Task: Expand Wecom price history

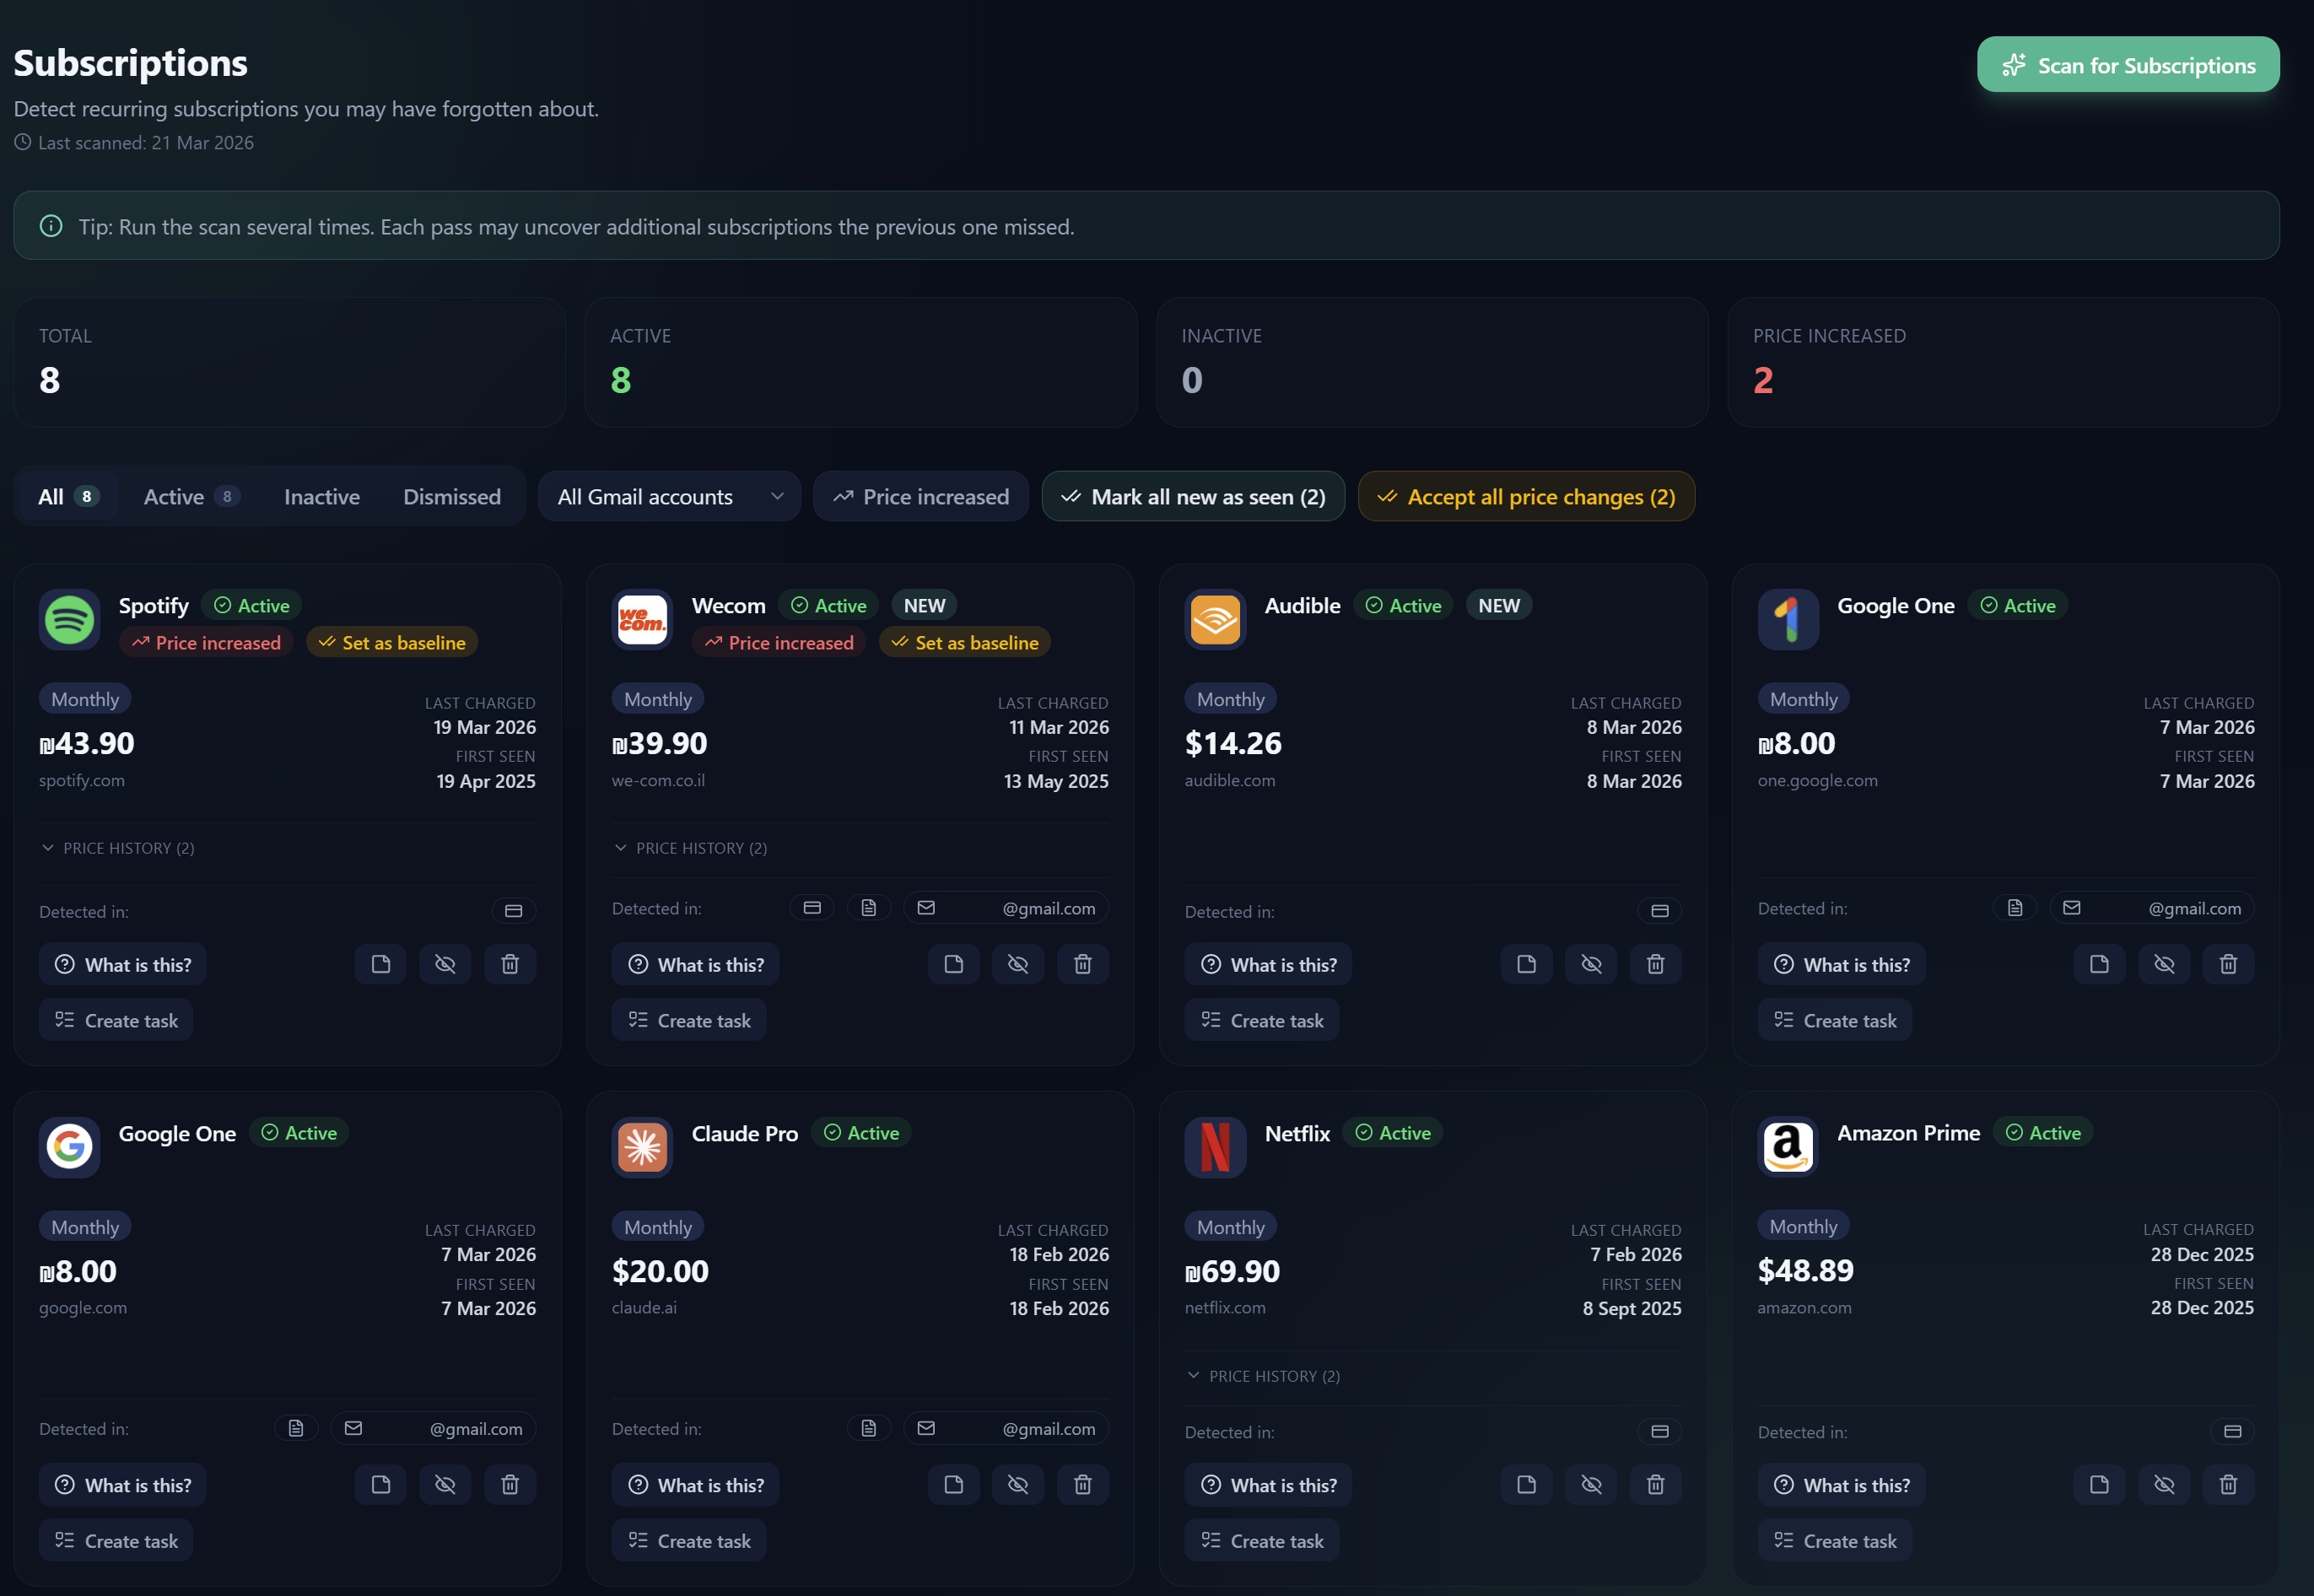Action: click(691, 848)
